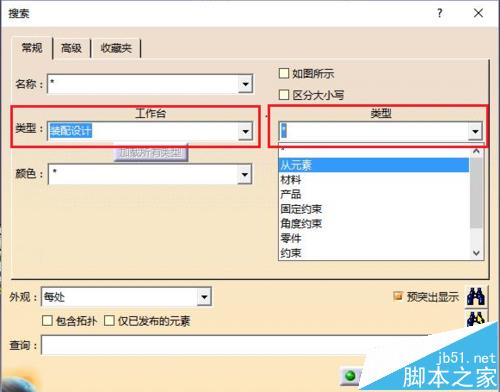Open the 外观 每处 dropdown

[204, 296]
